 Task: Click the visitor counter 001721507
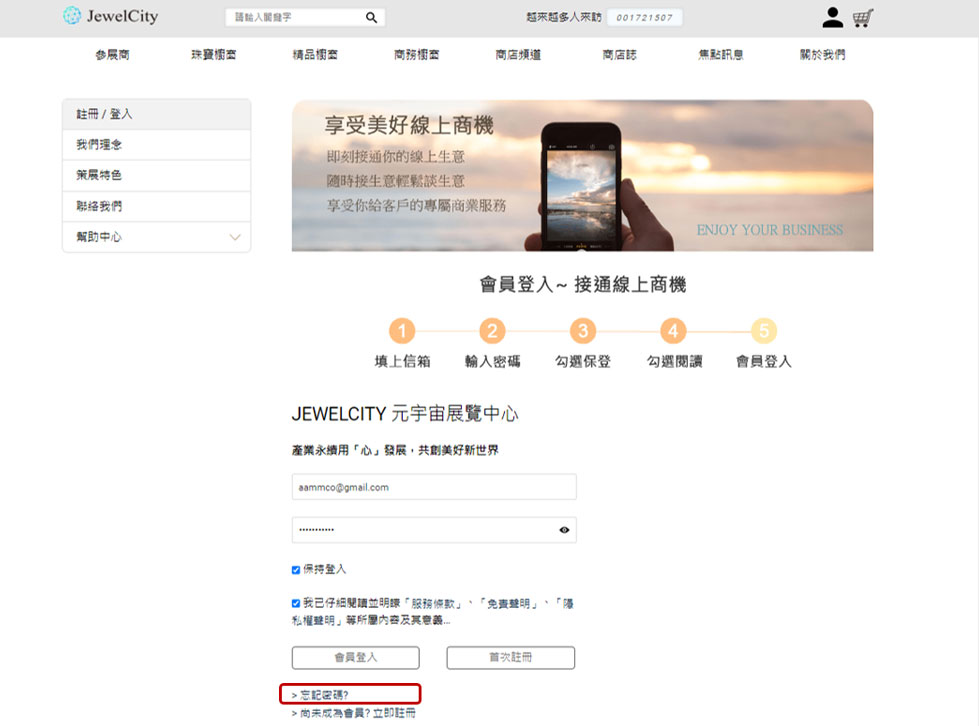click(644, 17)
